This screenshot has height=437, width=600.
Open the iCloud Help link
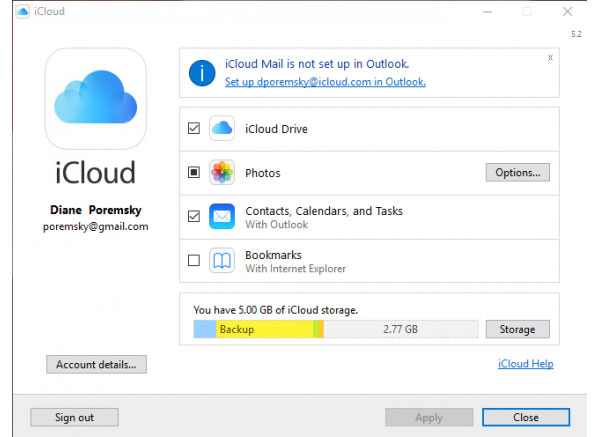(x=525, y=364)
